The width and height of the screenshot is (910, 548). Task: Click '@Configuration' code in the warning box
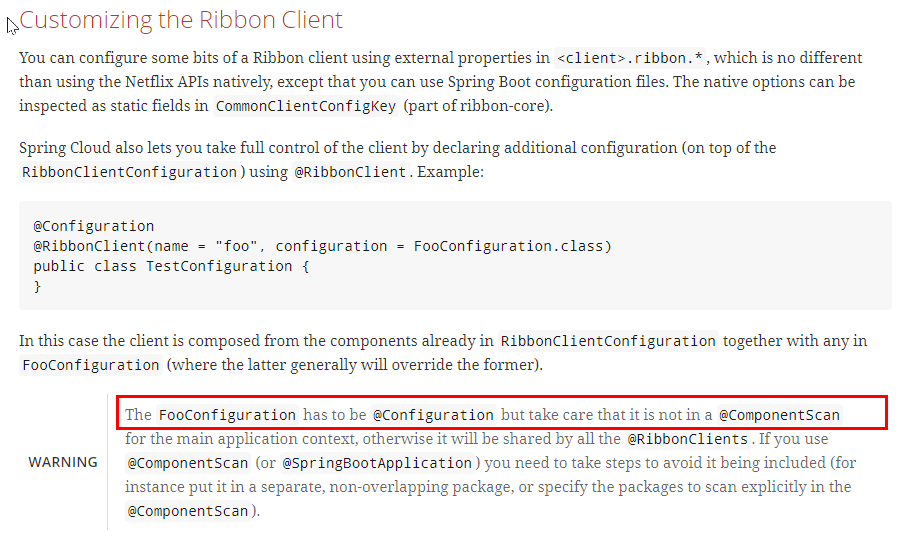coord(433,415)
